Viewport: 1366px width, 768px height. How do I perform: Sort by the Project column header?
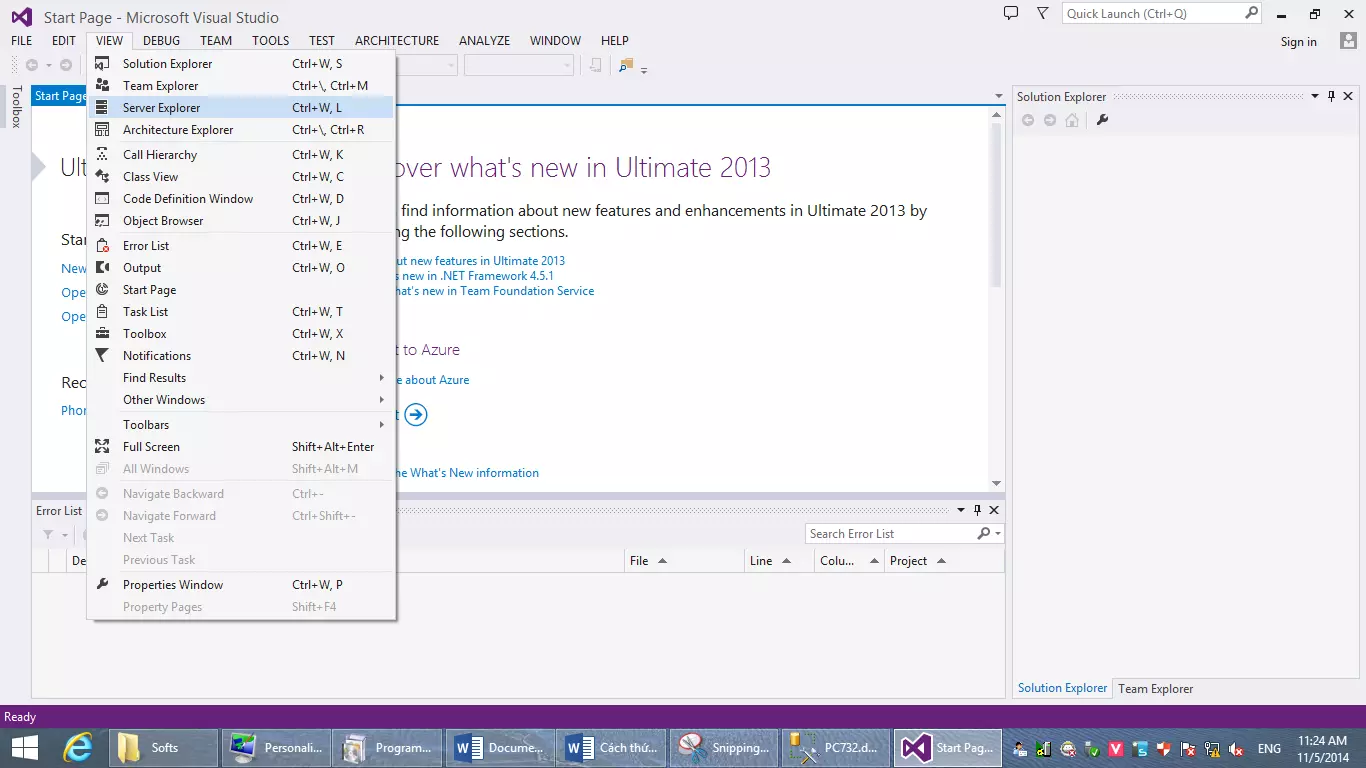coord(944,561)
